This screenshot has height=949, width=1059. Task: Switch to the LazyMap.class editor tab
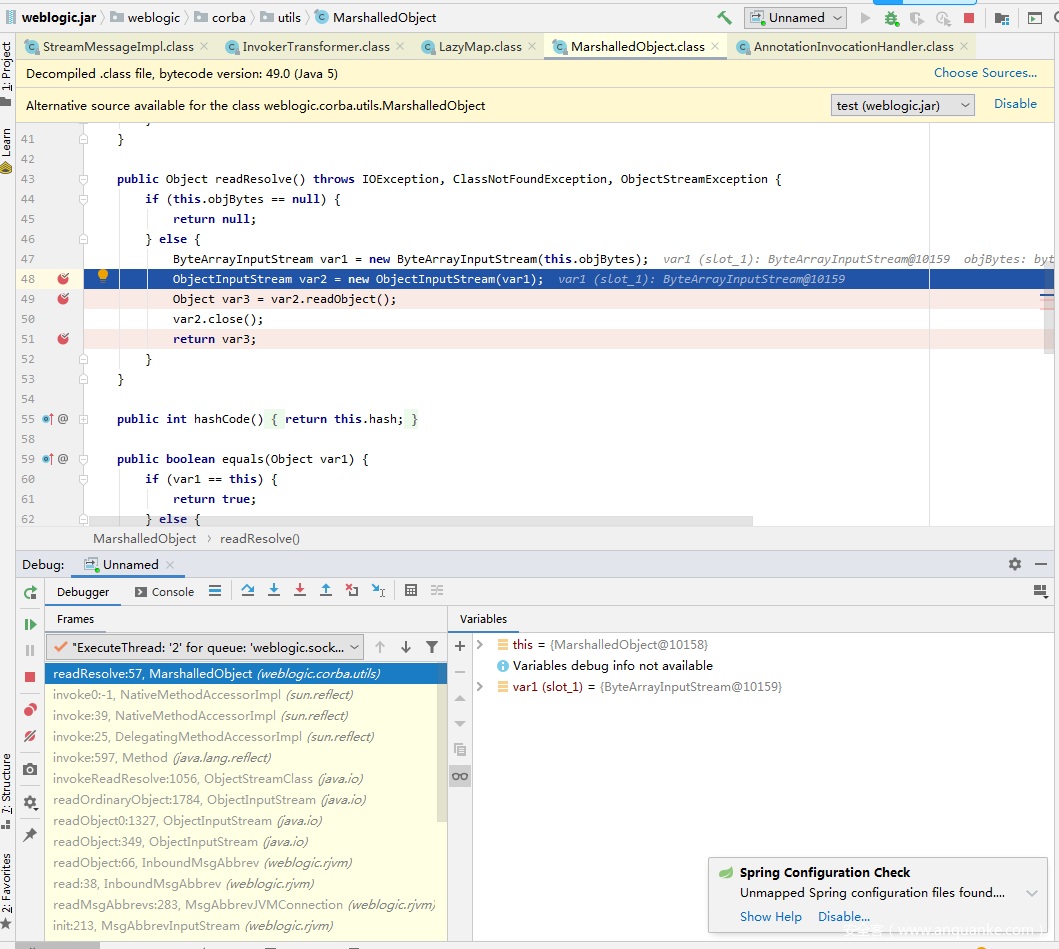(479, 47)
